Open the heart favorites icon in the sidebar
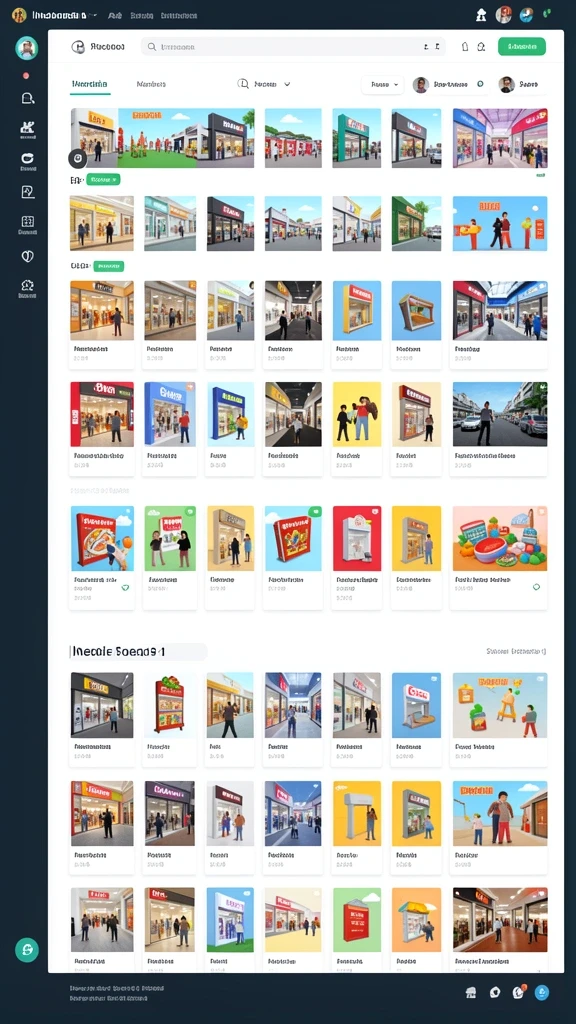 (x=27, y=256)
